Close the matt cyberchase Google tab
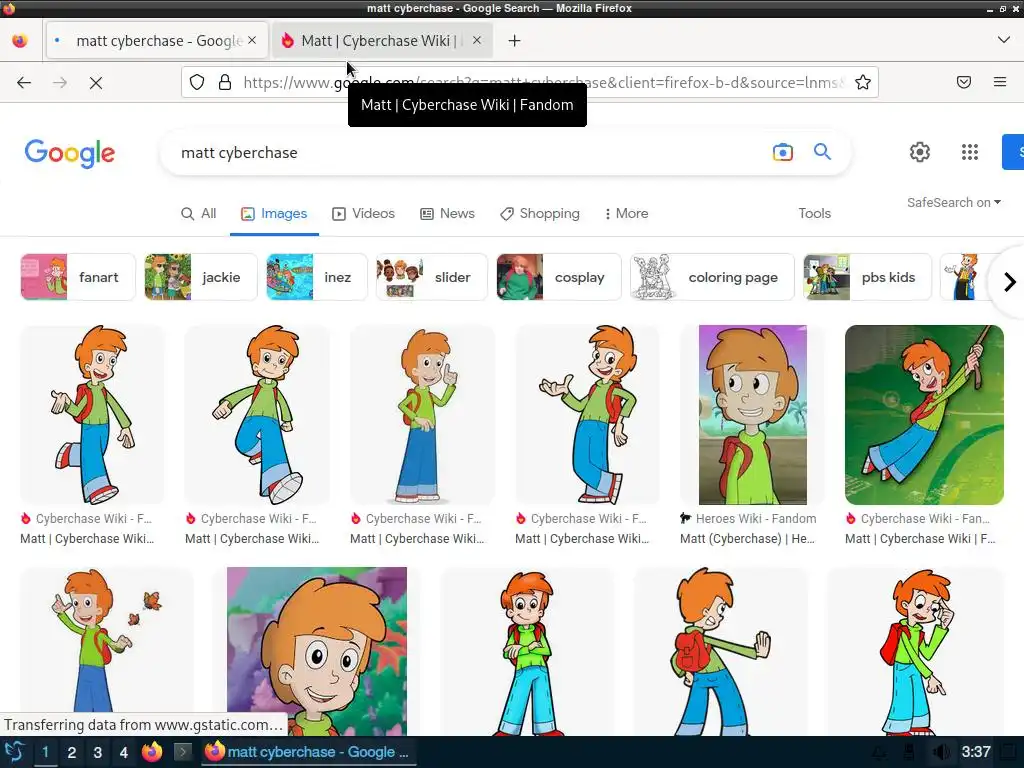This screenshot has width=1024, height=768. 252,40
